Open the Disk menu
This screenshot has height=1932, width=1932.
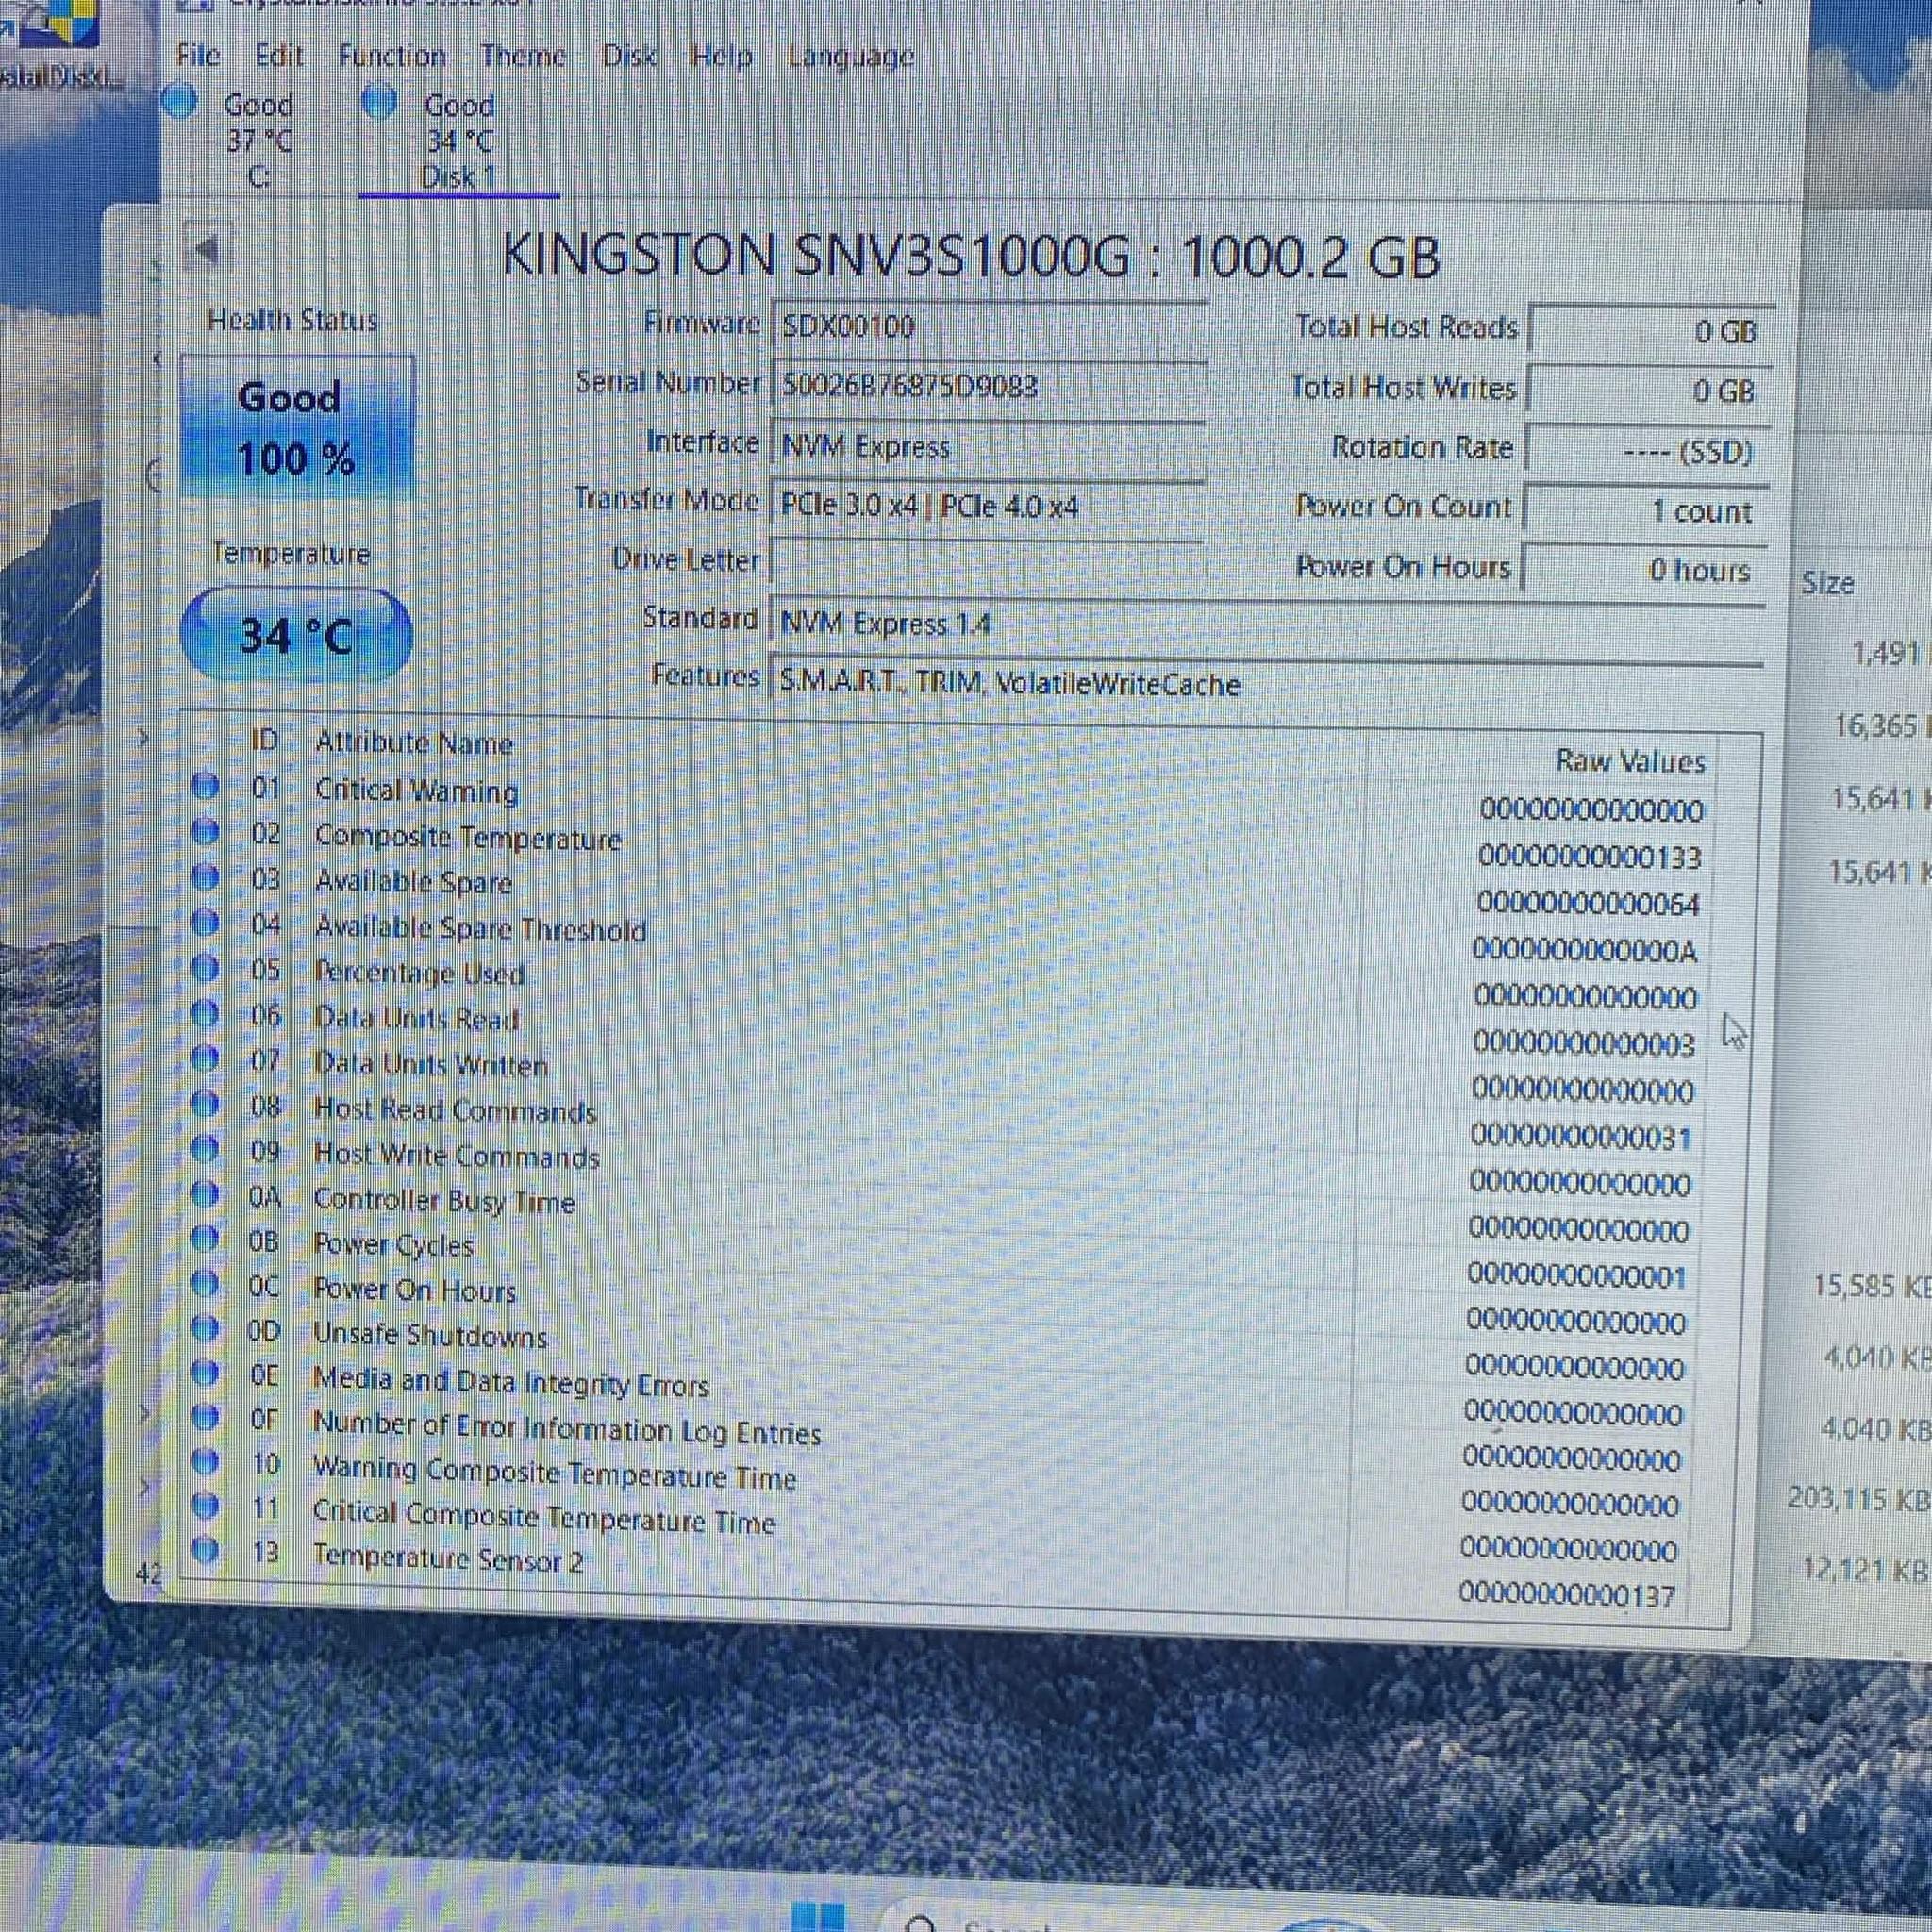(x=629, y=56)
